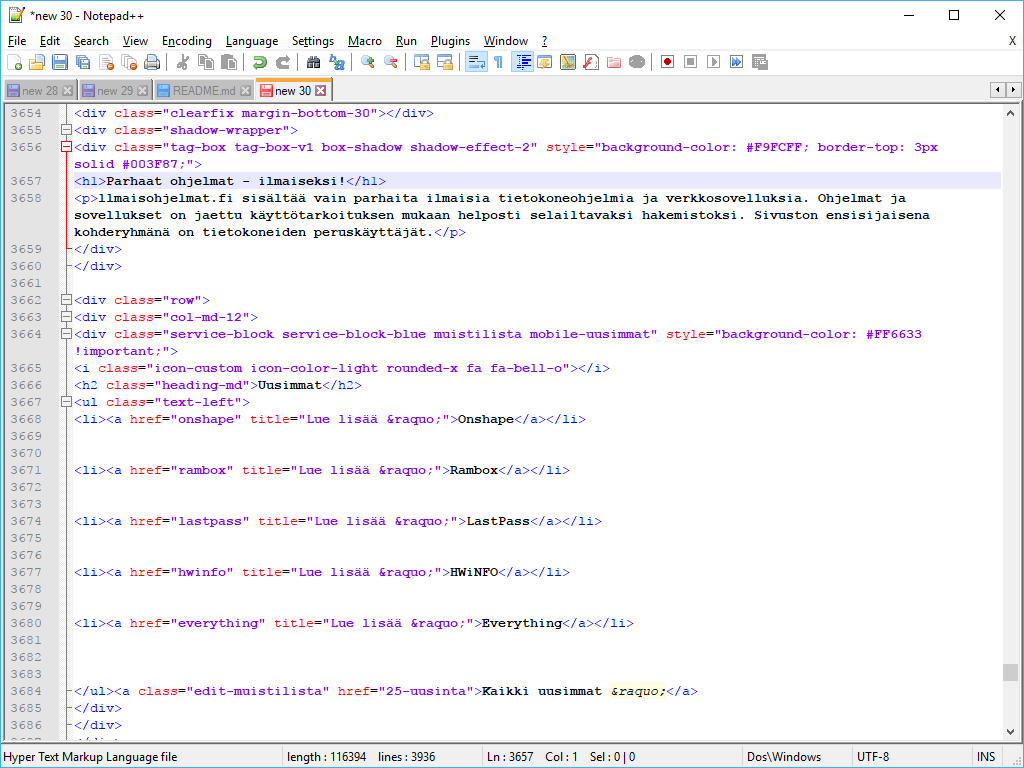Image resolution: width=1024 pixels, height=768 pixels.
Task: Click the Close All toolbar icon
Action: click(x=129, y=62)
